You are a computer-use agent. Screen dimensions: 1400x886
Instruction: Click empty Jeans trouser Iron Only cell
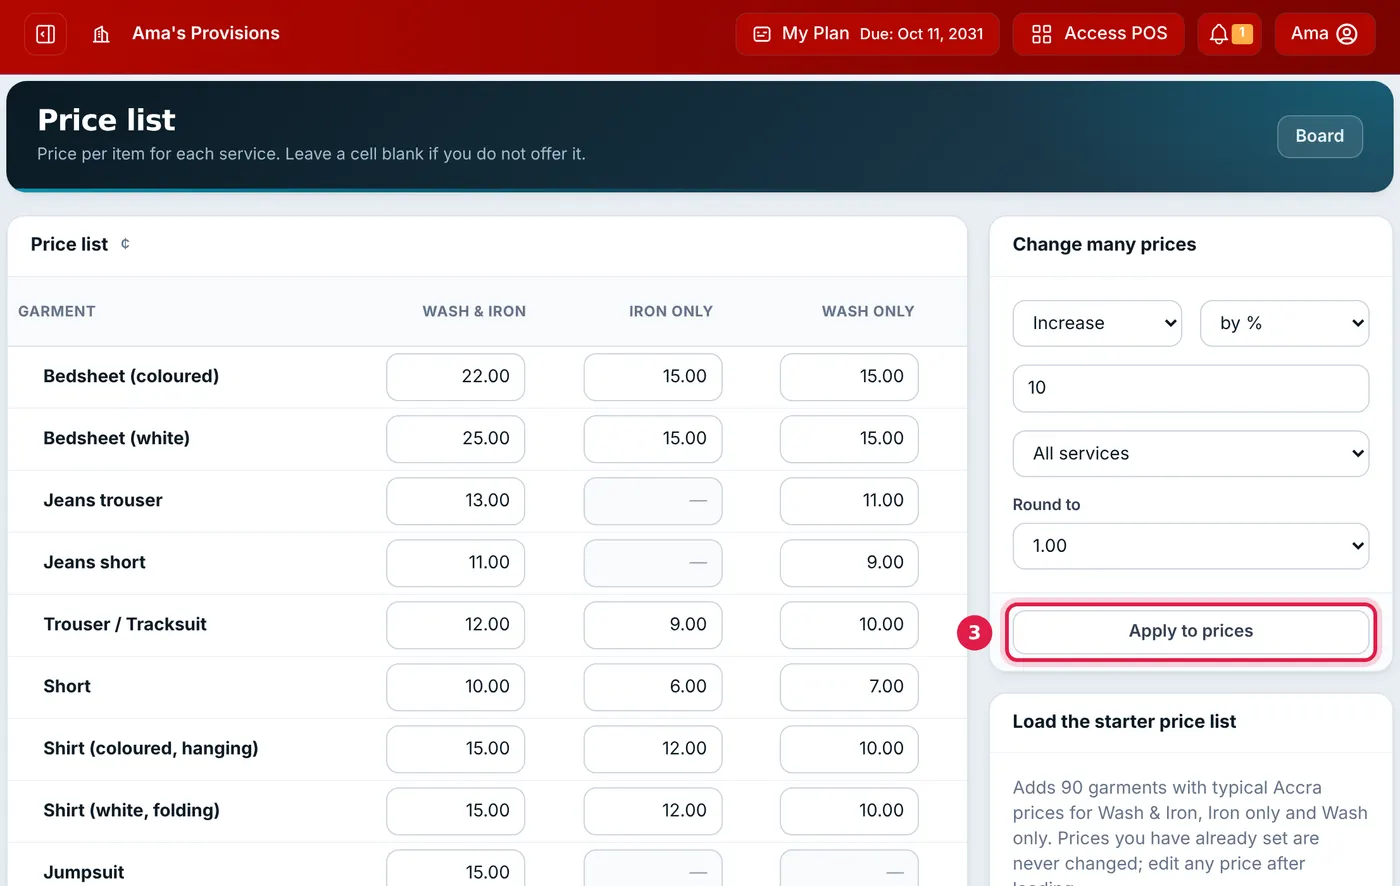653,501
